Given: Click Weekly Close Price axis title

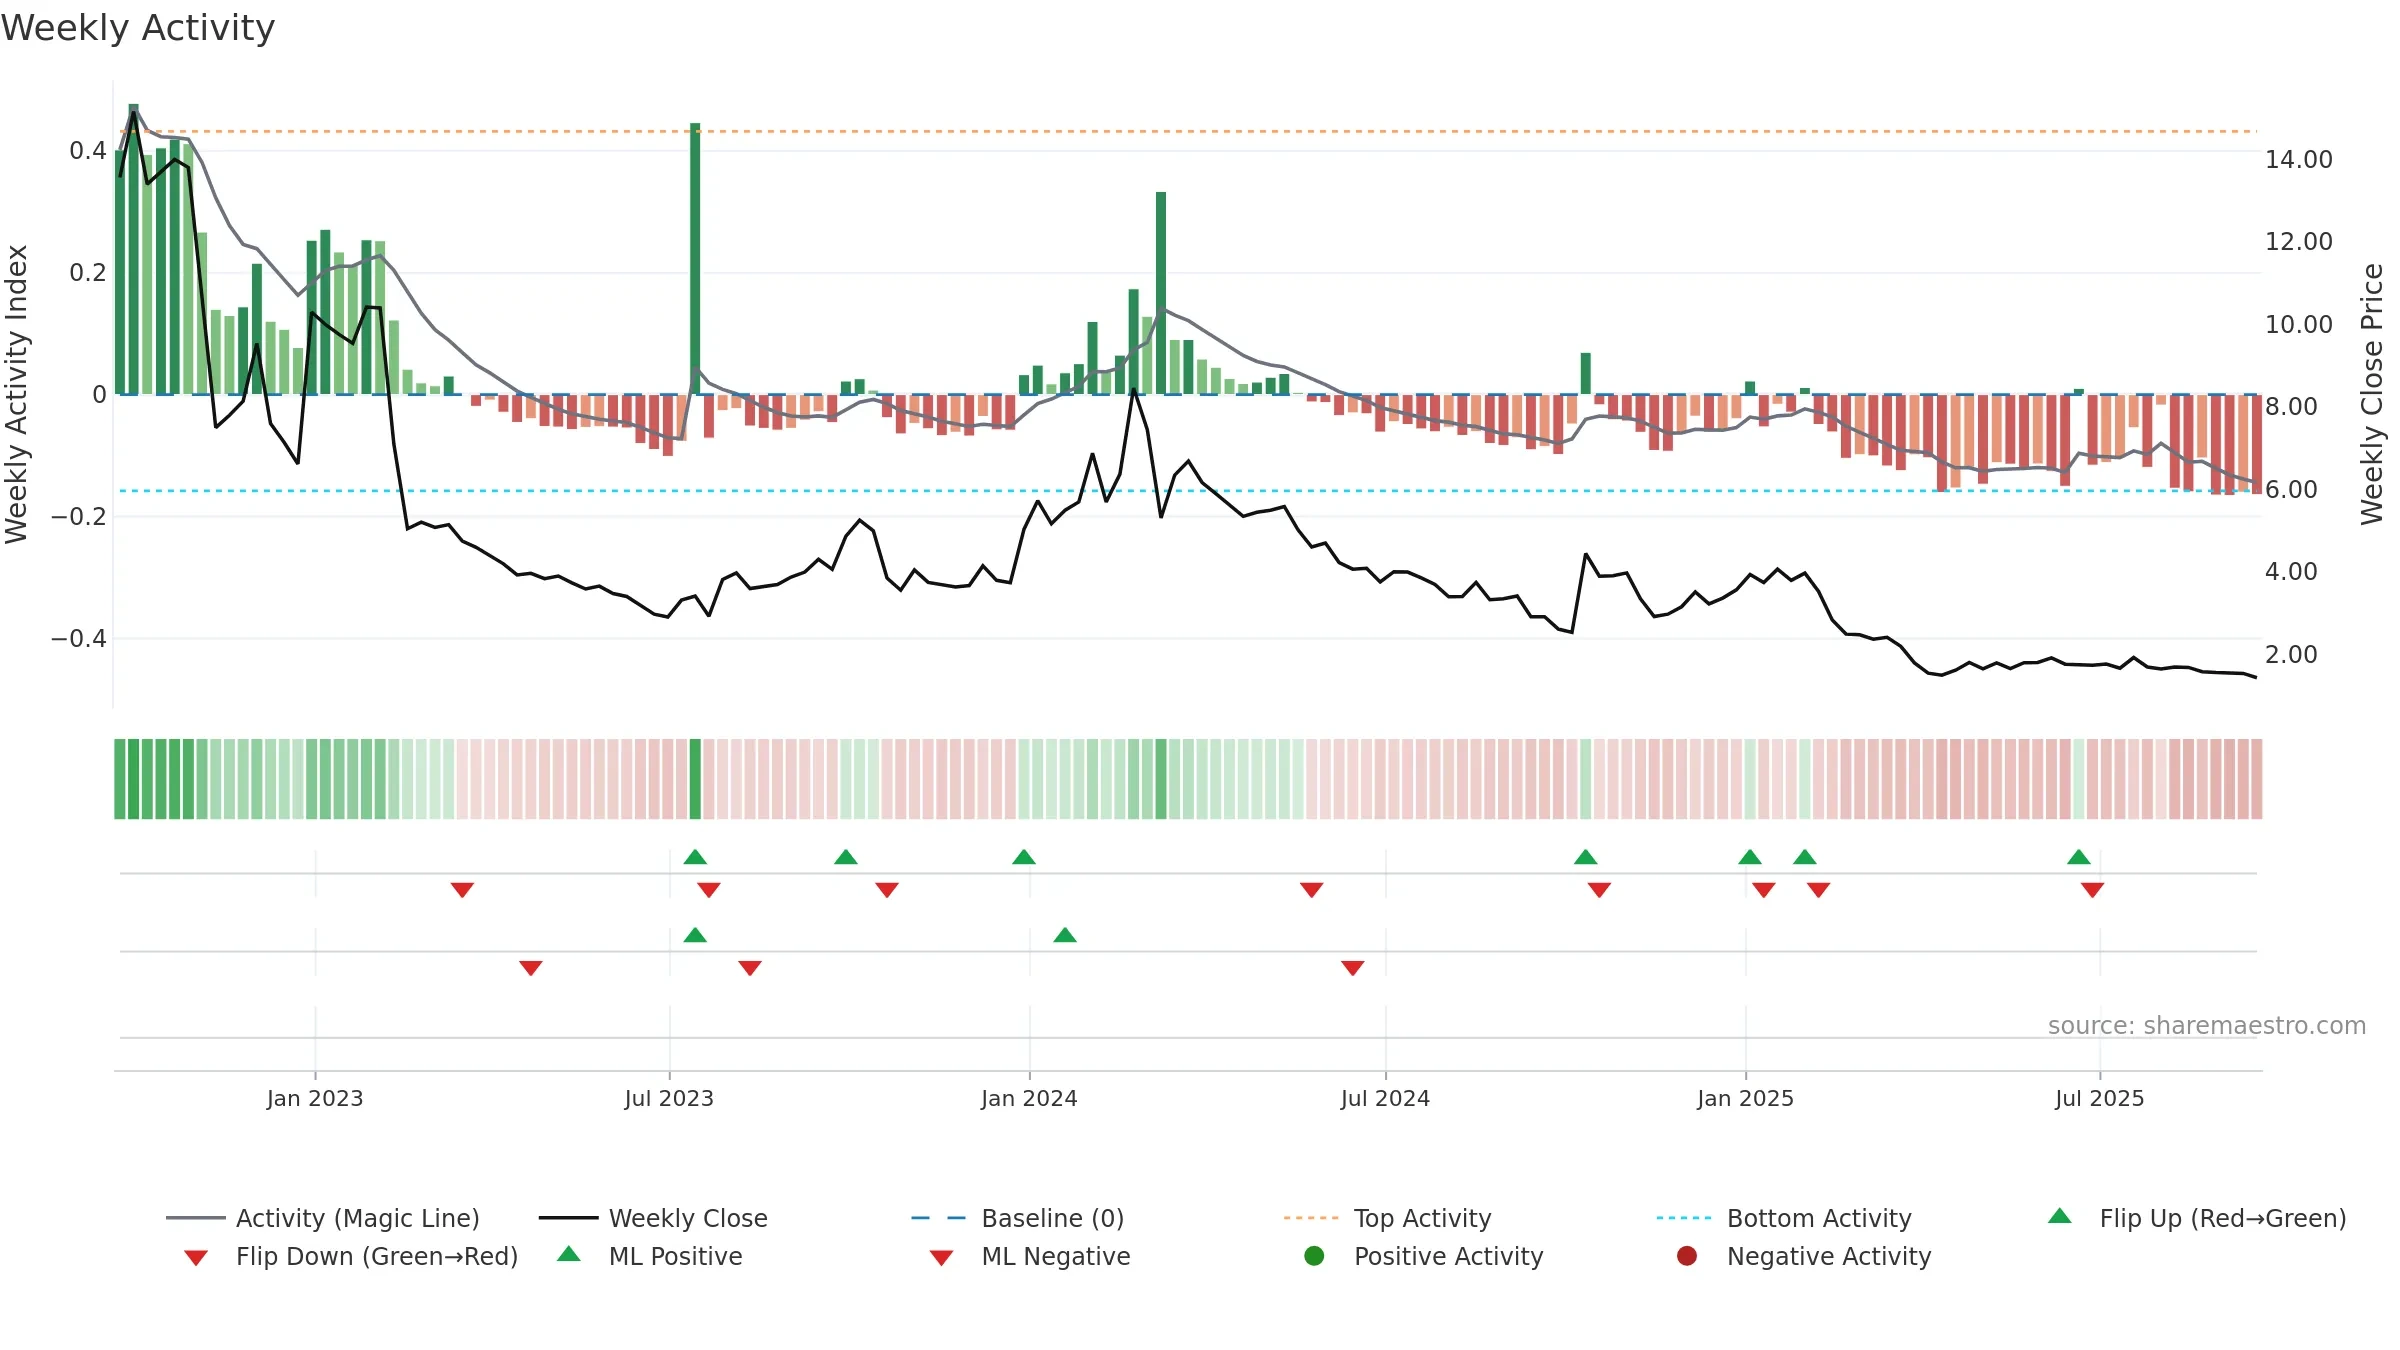Looking at the screenshot, I should point(2372,394).
